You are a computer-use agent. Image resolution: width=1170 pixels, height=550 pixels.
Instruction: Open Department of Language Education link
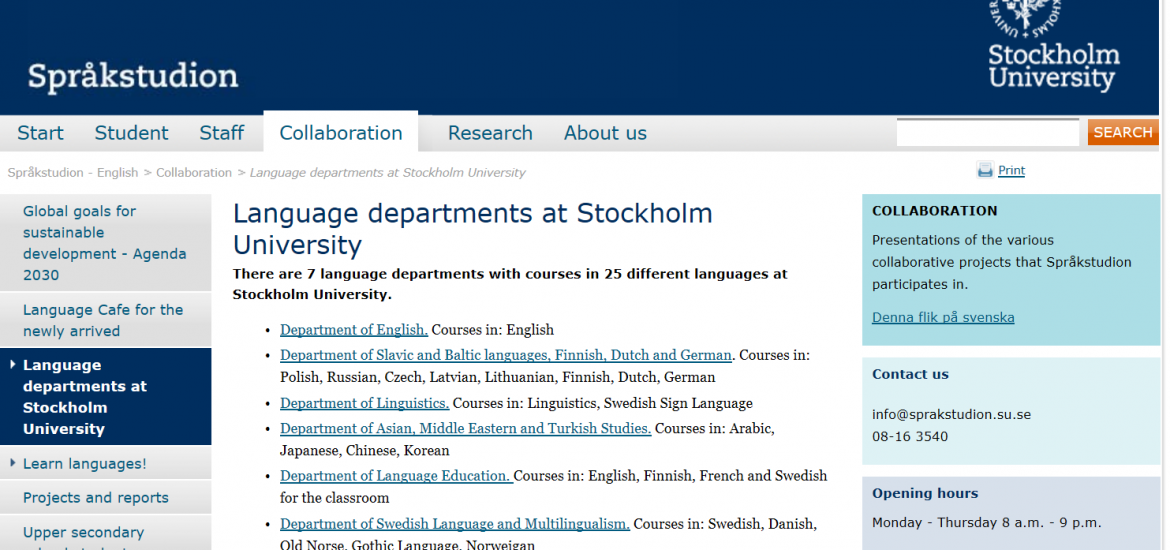396,475
